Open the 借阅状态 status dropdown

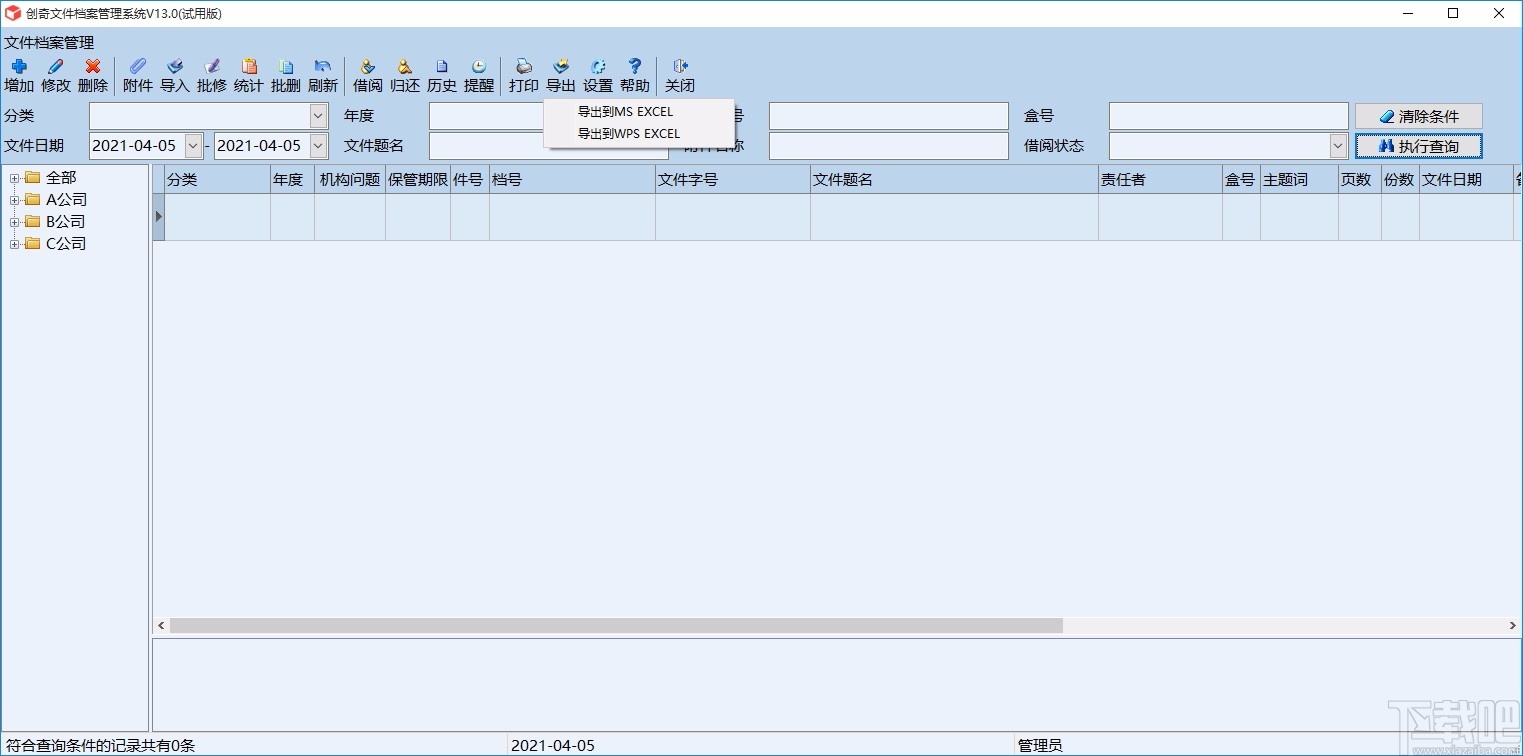click(1338, 146)
